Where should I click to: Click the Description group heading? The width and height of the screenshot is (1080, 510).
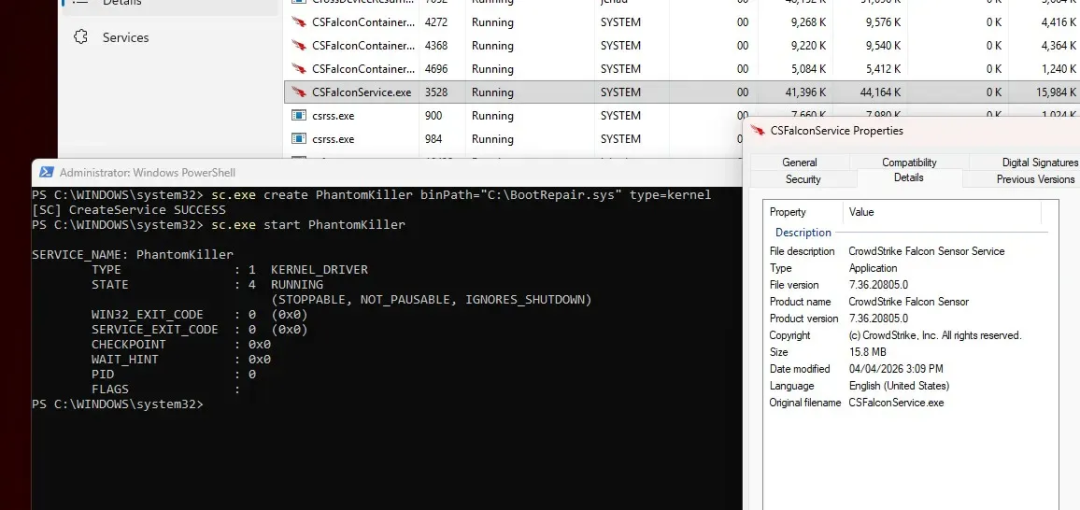803,232
